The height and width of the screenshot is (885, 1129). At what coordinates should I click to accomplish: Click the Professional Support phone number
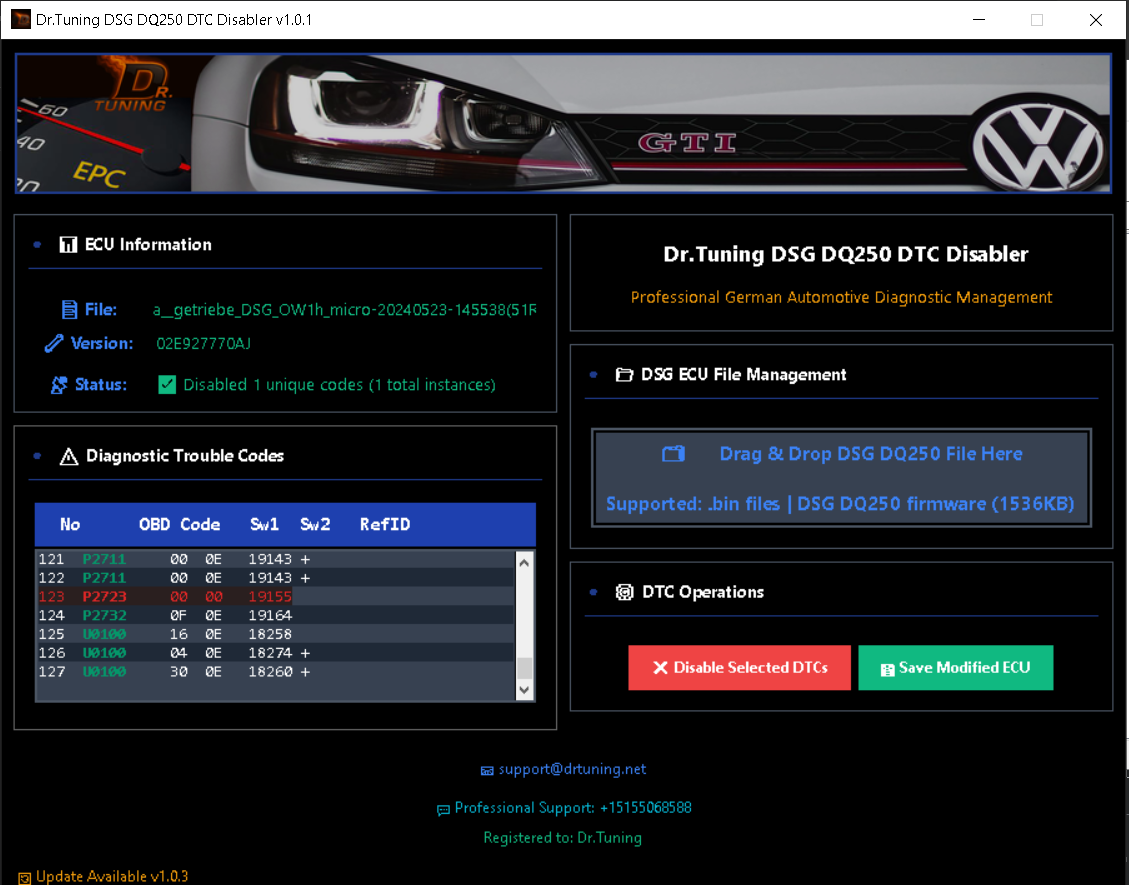coord(645,808)
